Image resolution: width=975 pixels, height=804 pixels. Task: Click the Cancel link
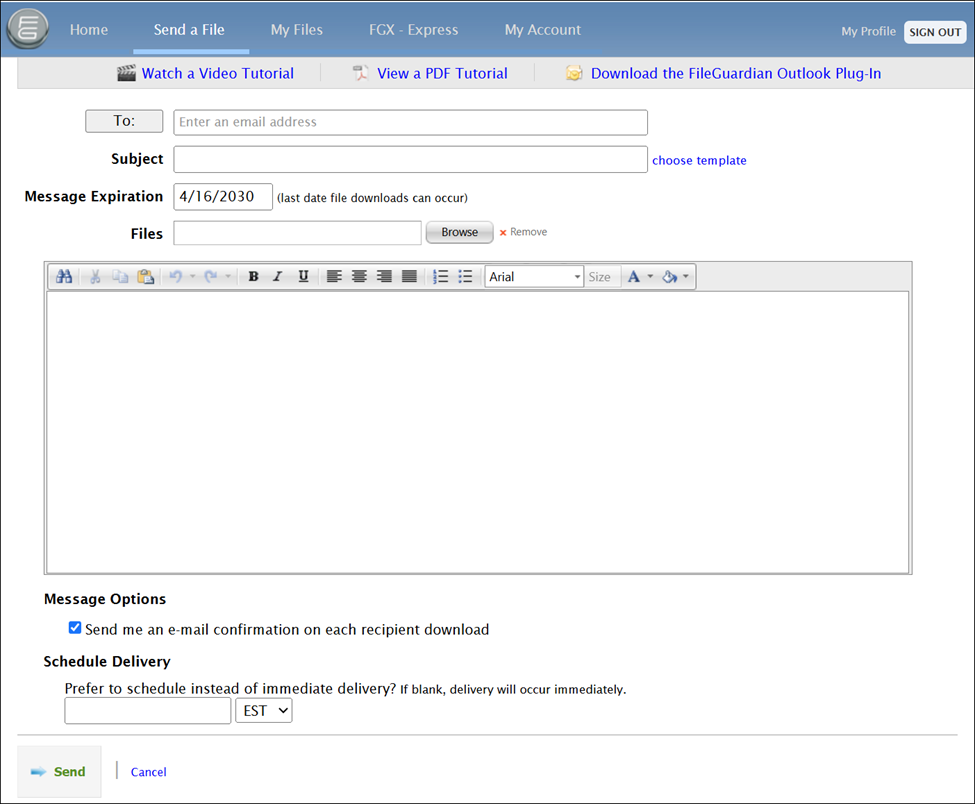[x=149, y=772]
